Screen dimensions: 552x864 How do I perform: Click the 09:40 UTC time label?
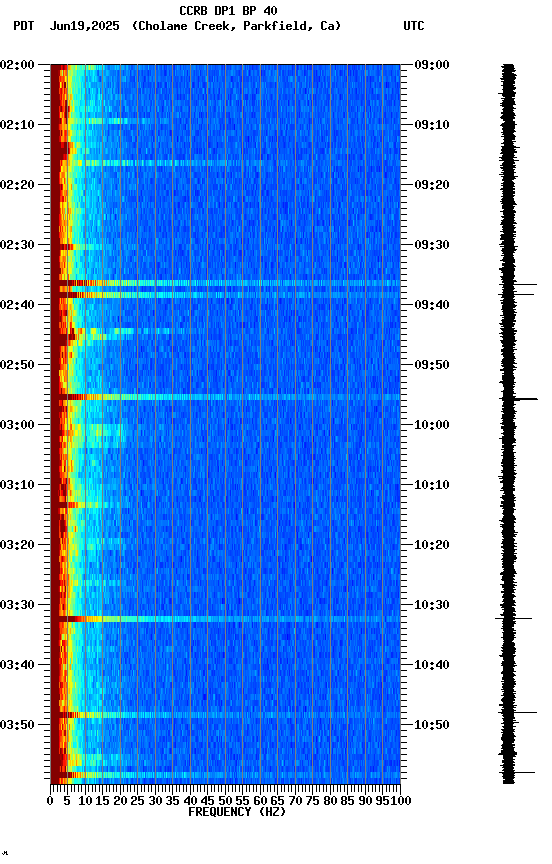[432, 305]
